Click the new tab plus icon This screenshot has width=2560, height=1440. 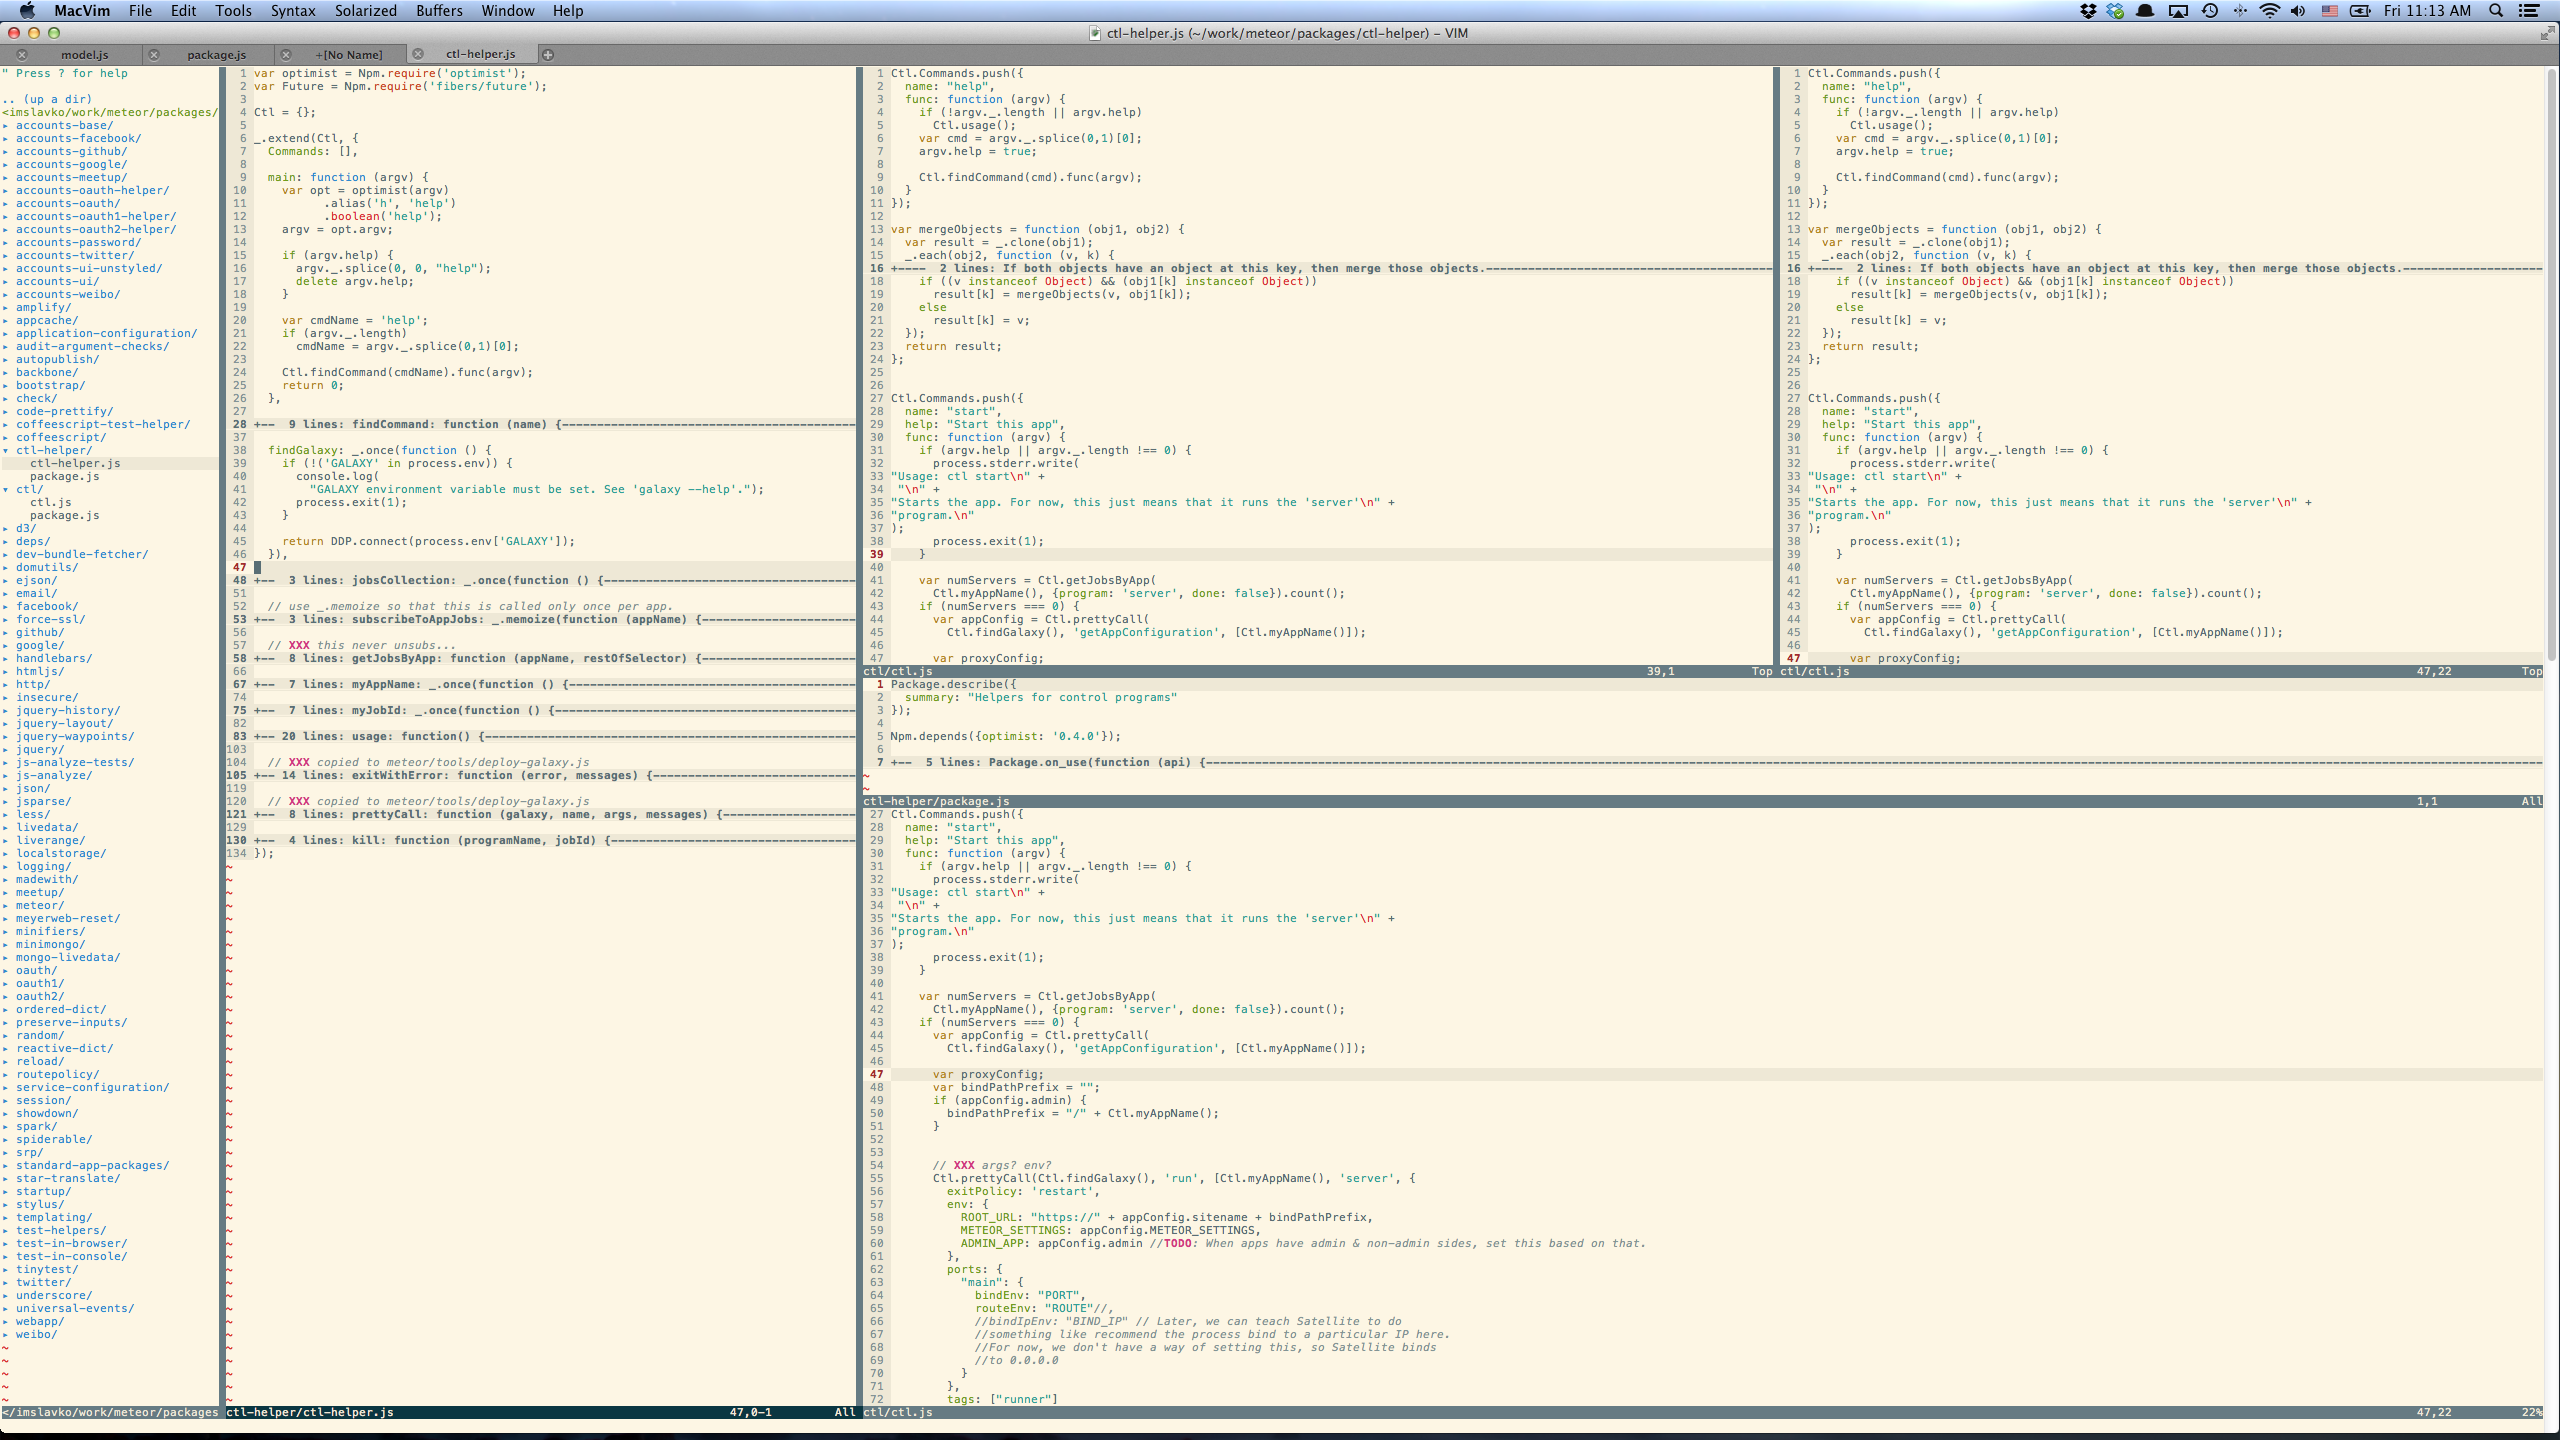tap(547, 54)
